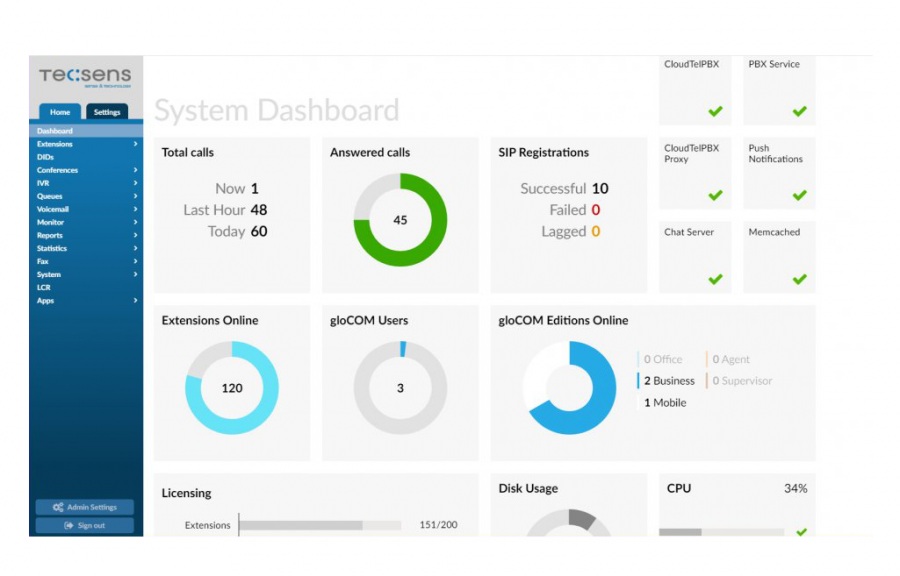Click the Memcached status checkmark
Screen dimensions: 900x576
click(800, 279)
